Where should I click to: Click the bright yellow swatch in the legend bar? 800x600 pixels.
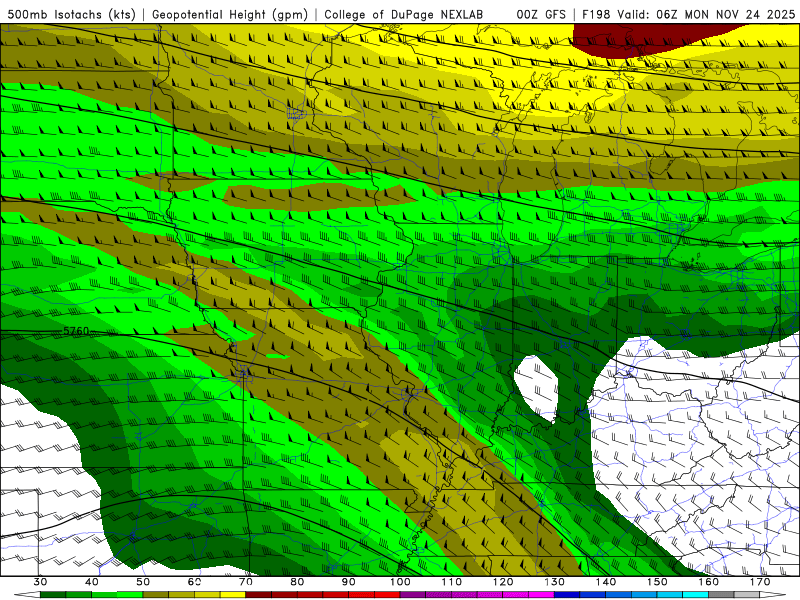pos(233,595)
